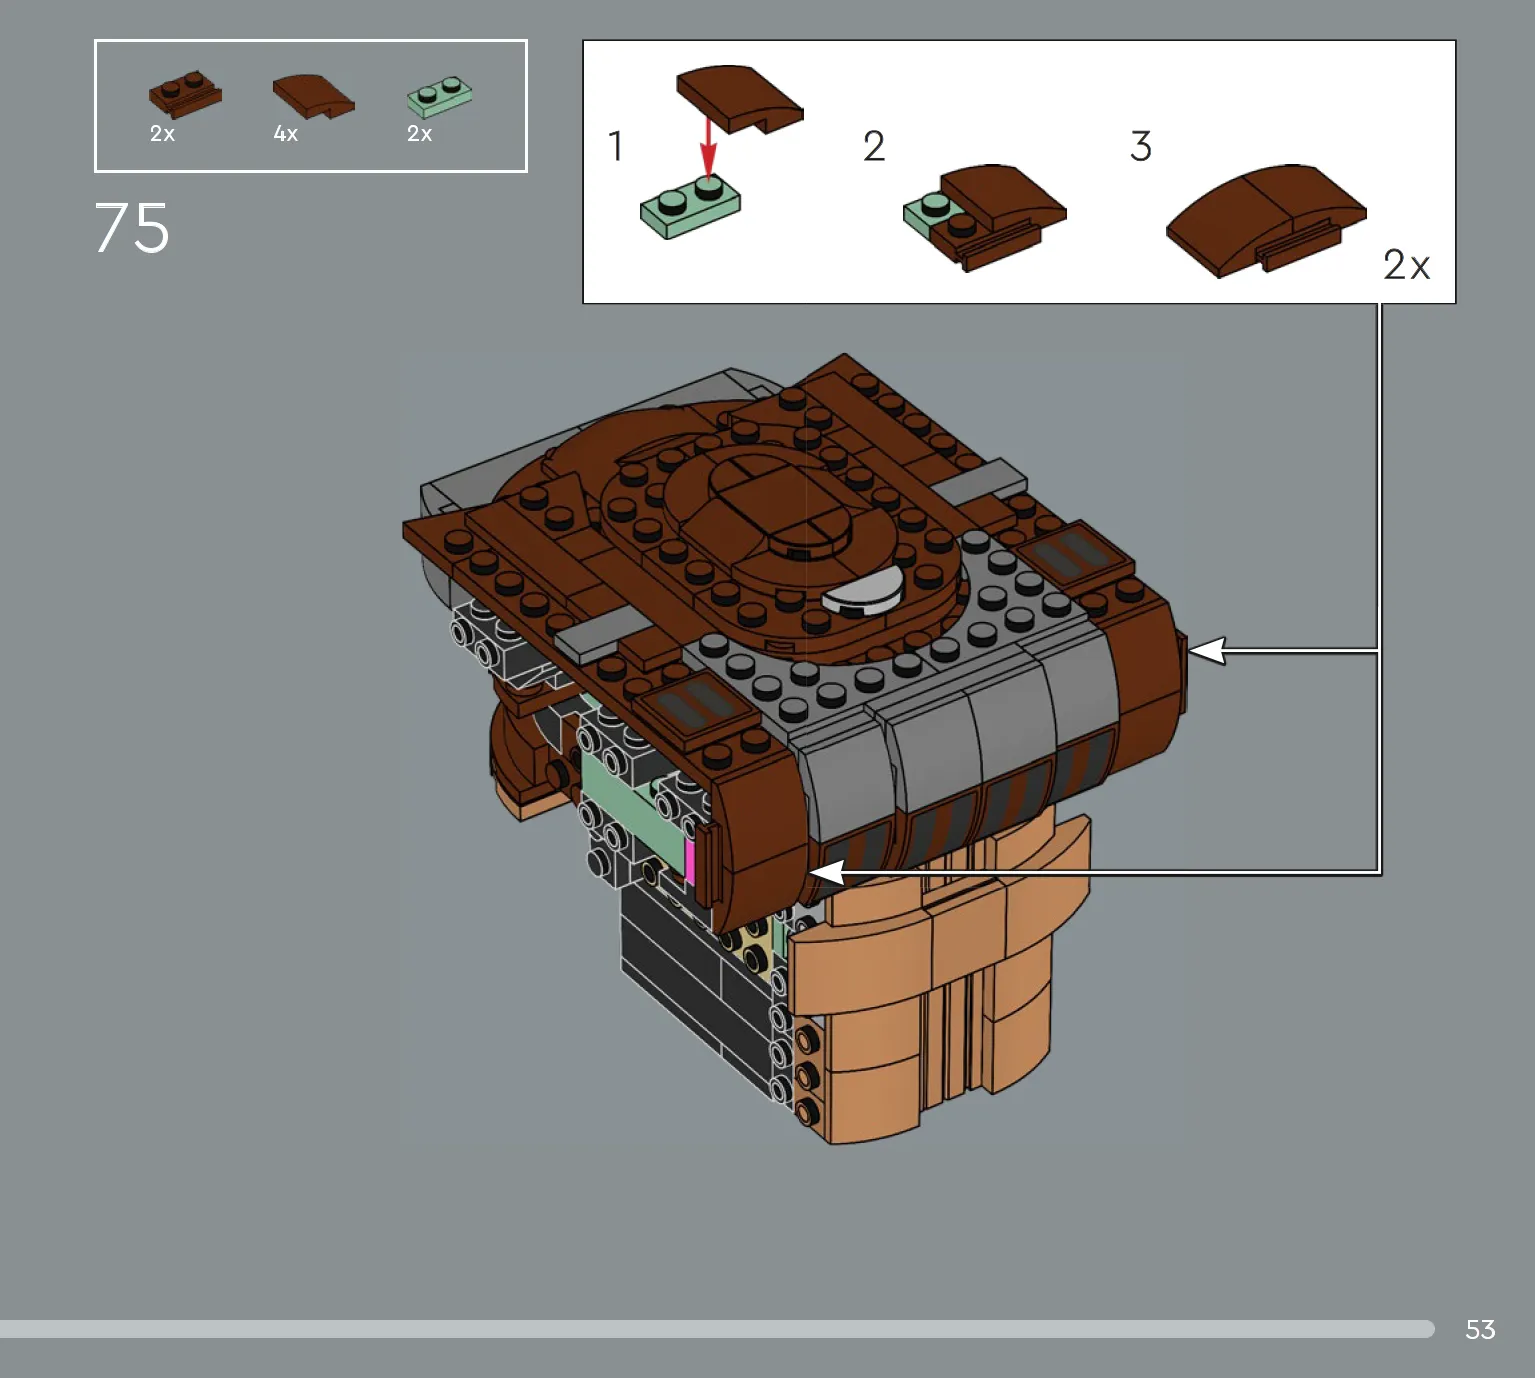The width and height of the screenshot is (1535, 1378).
Task: Click the light gray half-round tile on model
Action: tap(864, 590)
